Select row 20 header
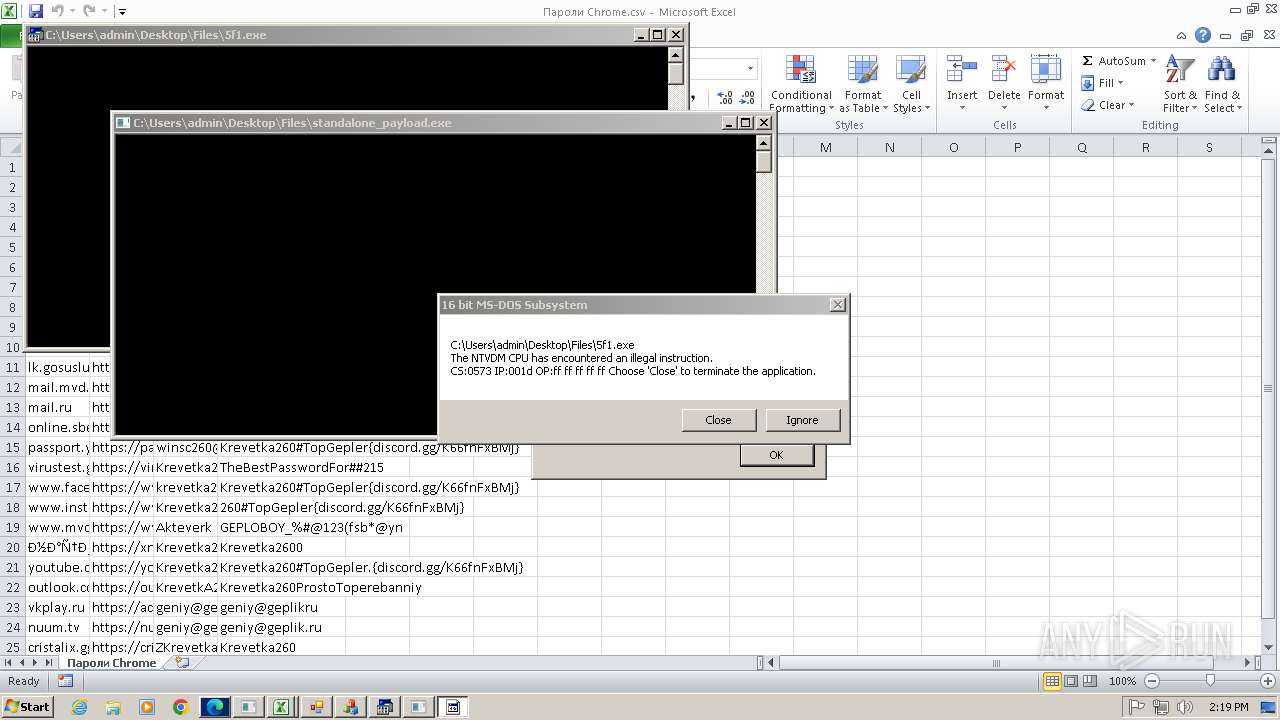1280x720 pixels. (13, 547)
